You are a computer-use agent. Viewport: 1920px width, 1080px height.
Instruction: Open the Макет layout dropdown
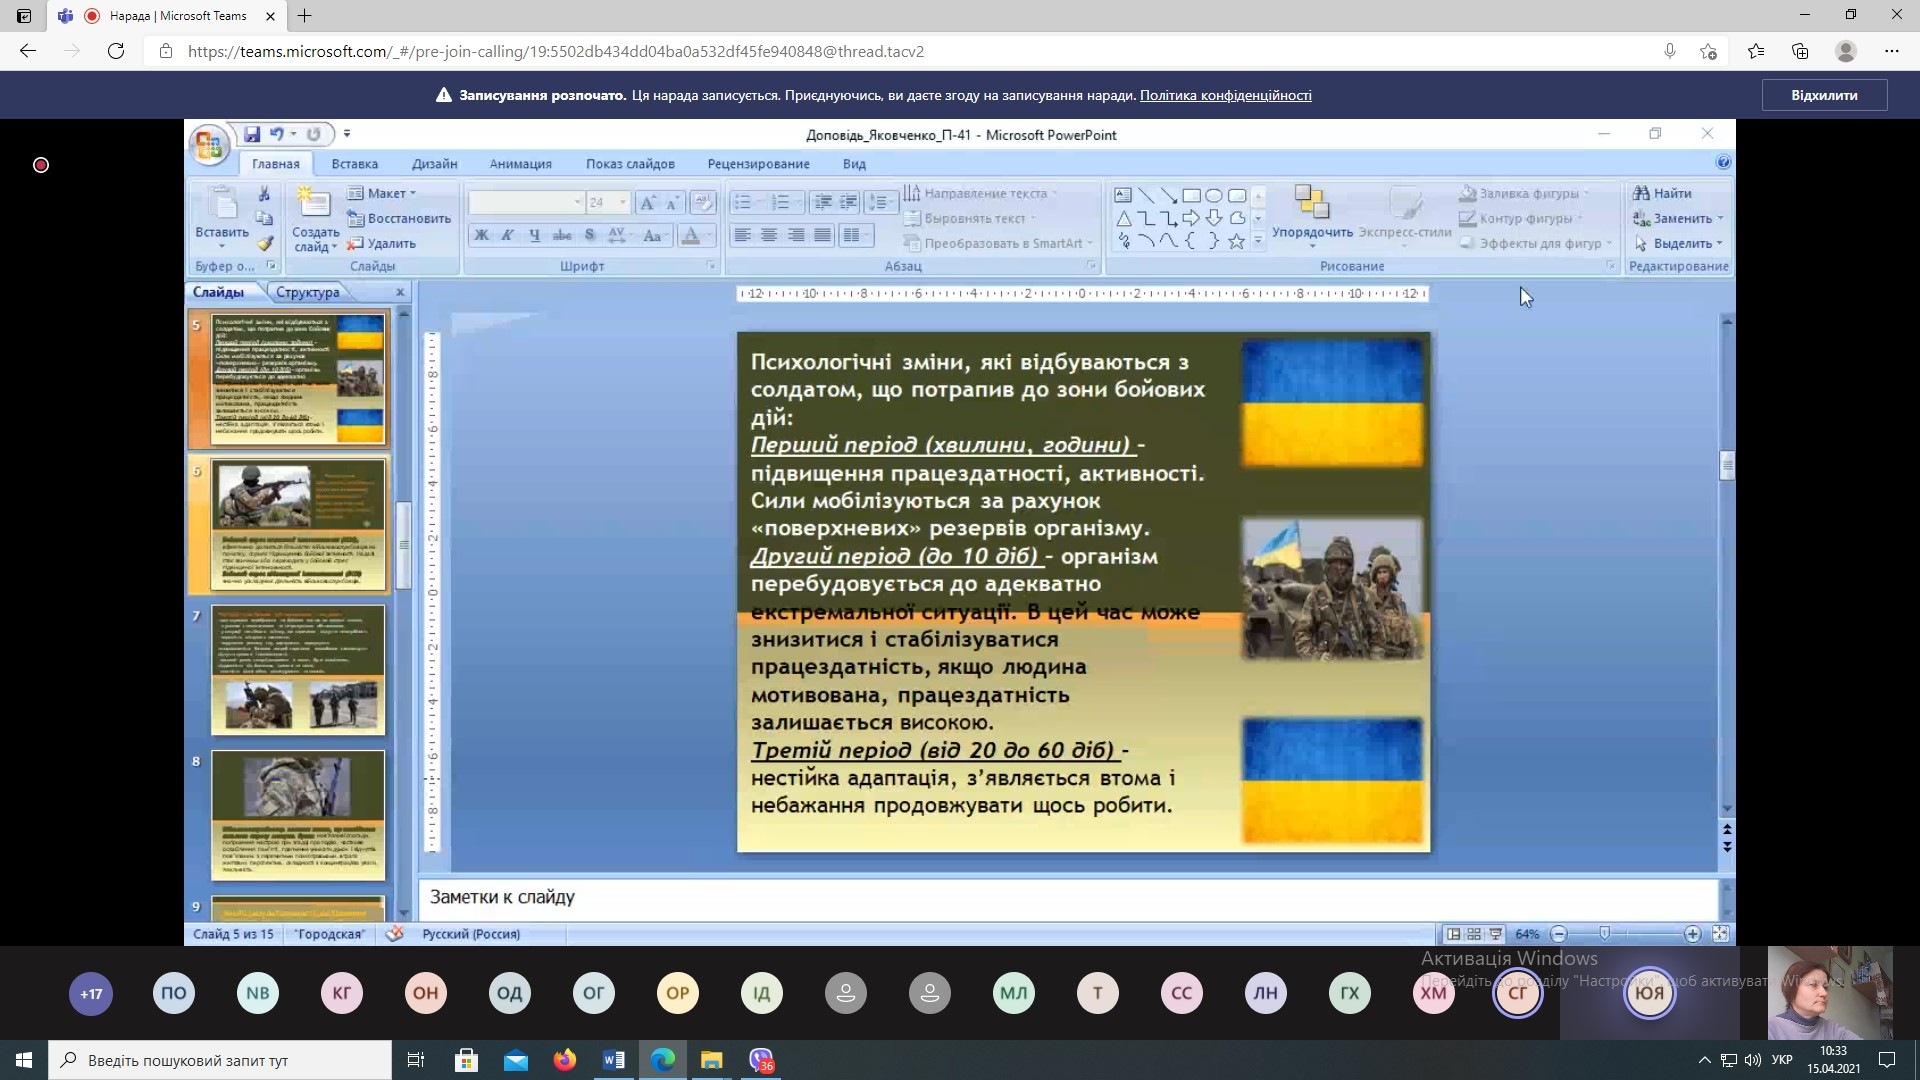(x=386, y=193)
